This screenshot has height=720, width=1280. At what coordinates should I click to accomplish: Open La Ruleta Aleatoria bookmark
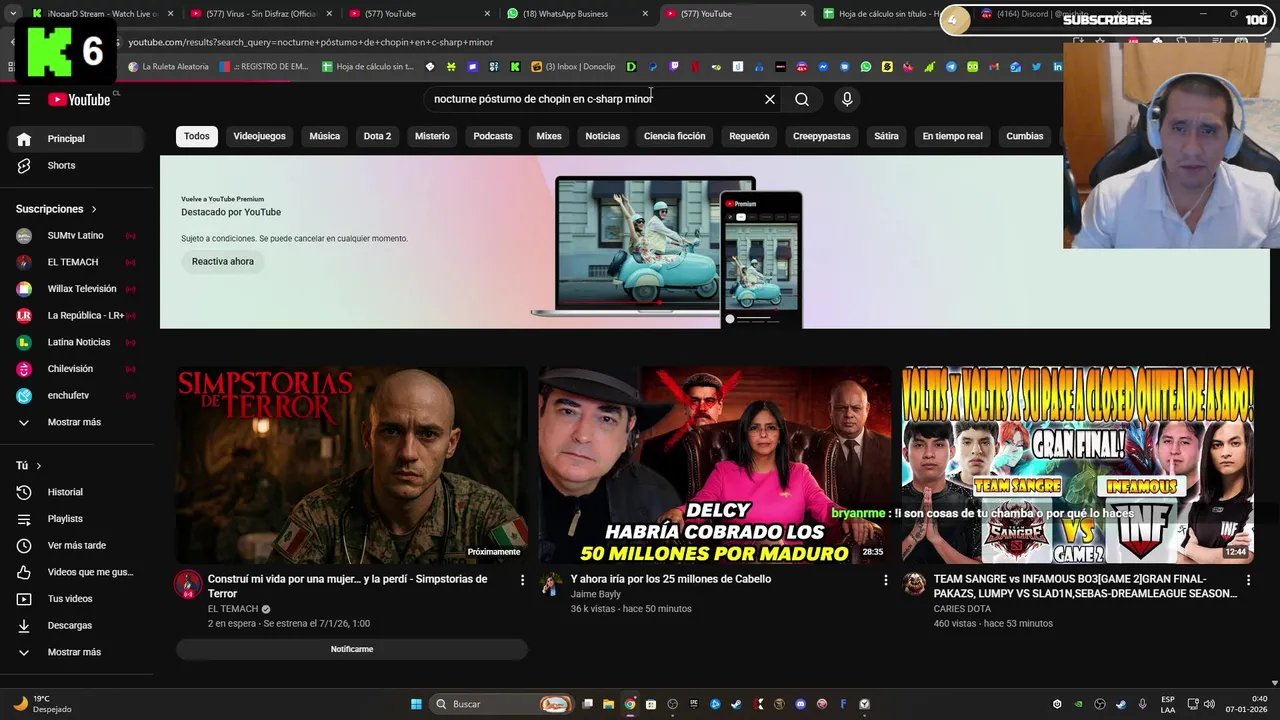tap(168, 67)
